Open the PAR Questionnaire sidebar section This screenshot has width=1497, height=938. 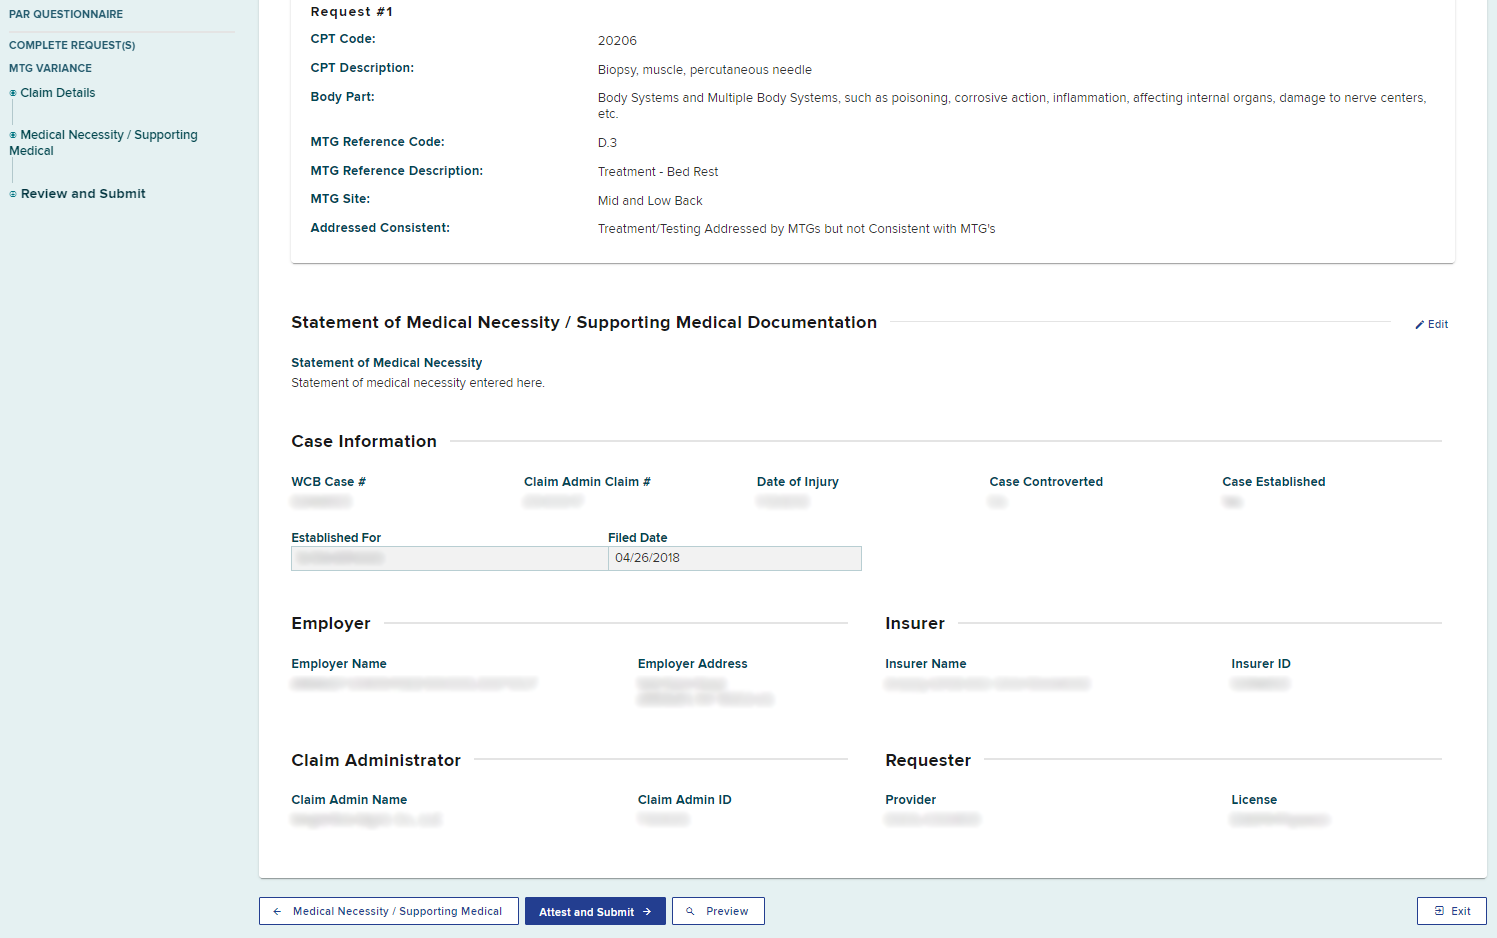pyautogui.click(x=66, y=14)
